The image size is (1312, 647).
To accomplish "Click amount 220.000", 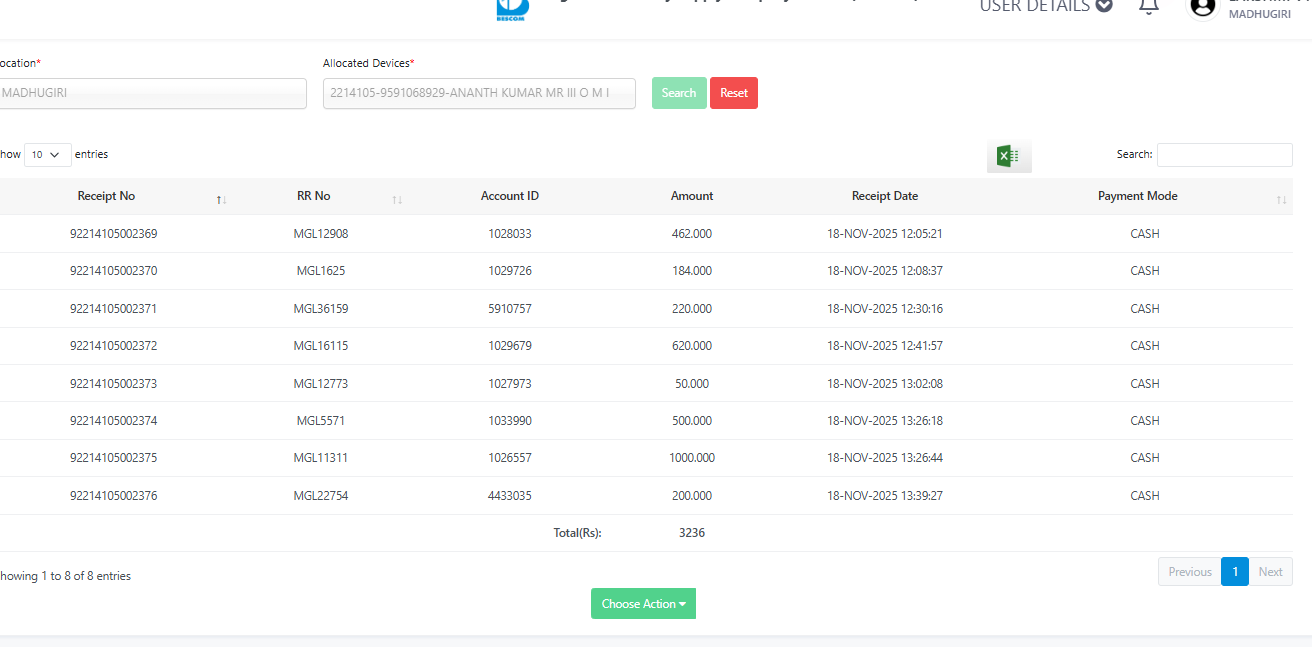I will [692, 309].
